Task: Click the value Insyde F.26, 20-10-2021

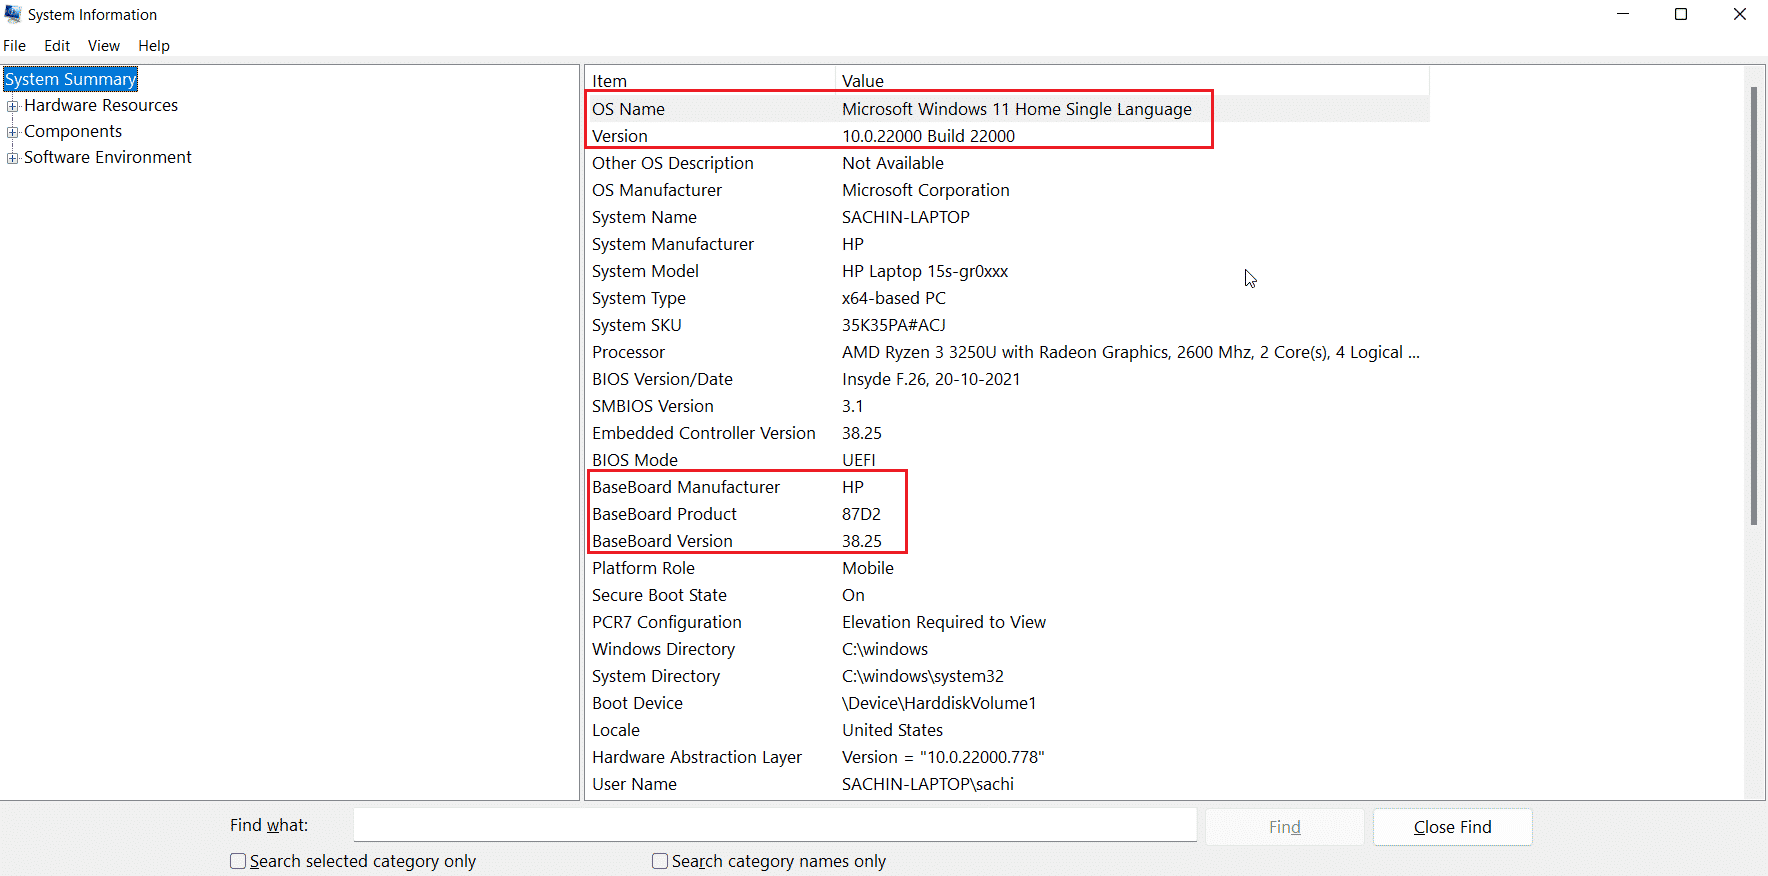Action: coord(931,379)
